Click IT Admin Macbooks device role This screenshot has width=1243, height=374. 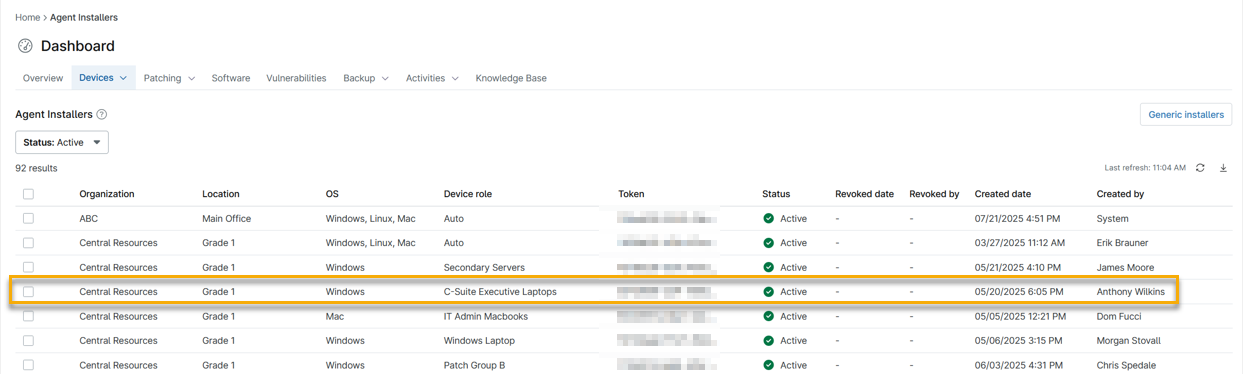pos(485,316)
